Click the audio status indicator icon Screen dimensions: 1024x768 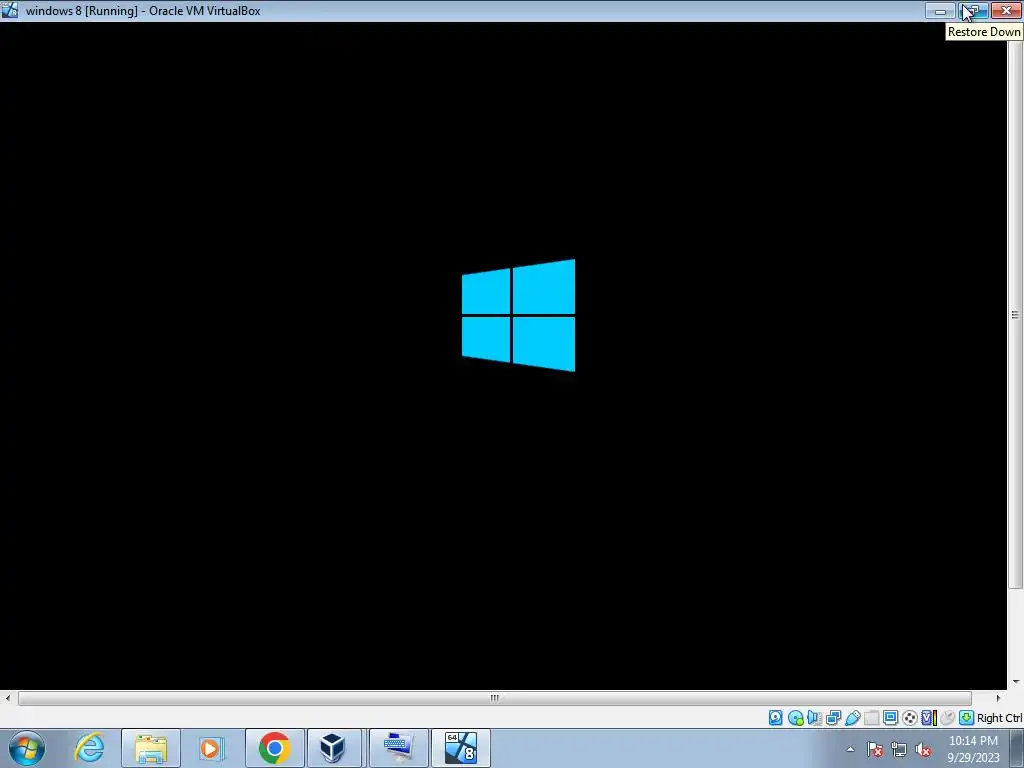point(814,718)
